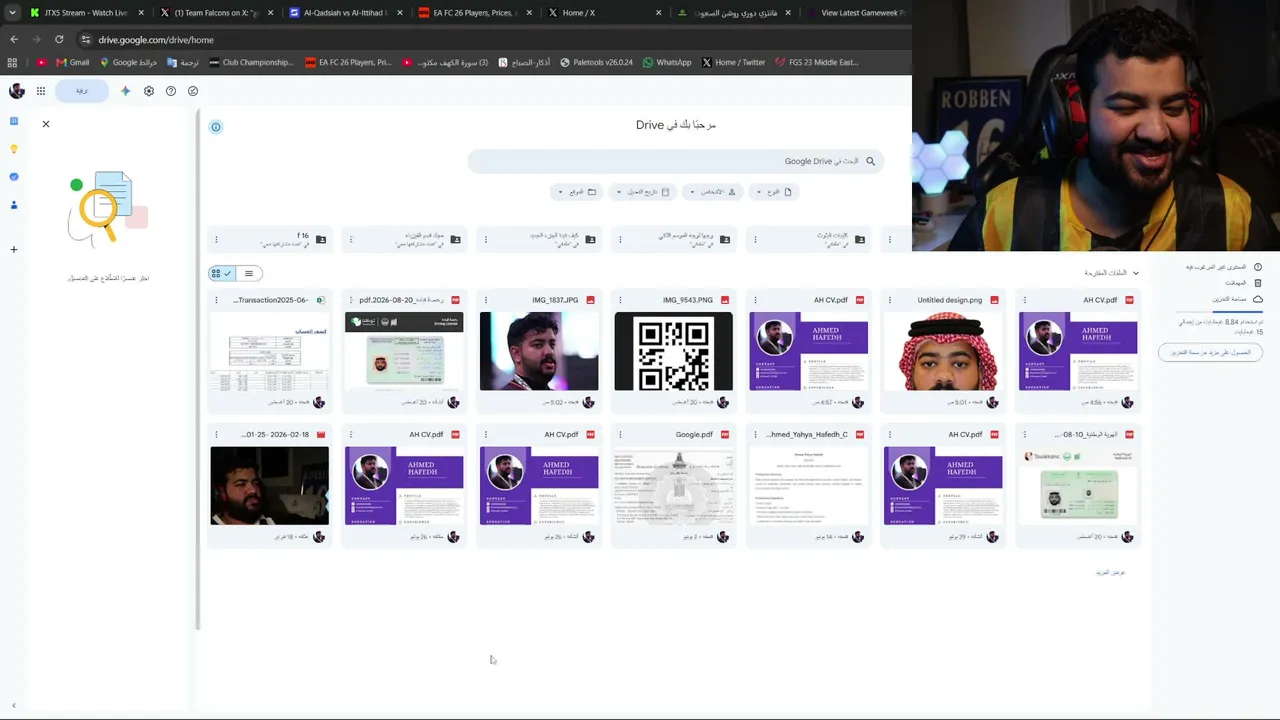Open the WhatsApp bookmark

667,62
